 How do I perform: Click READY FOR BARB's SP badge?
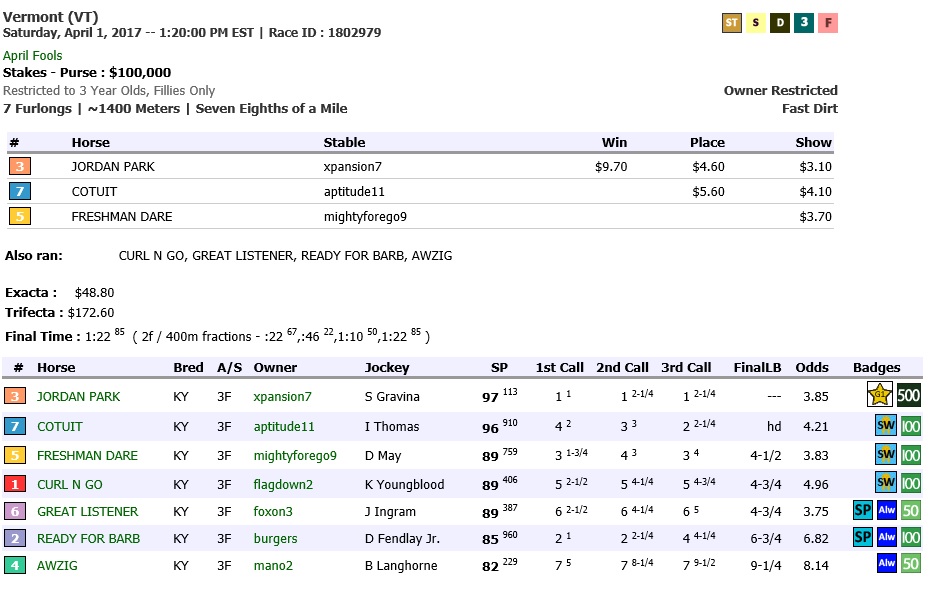863,537
